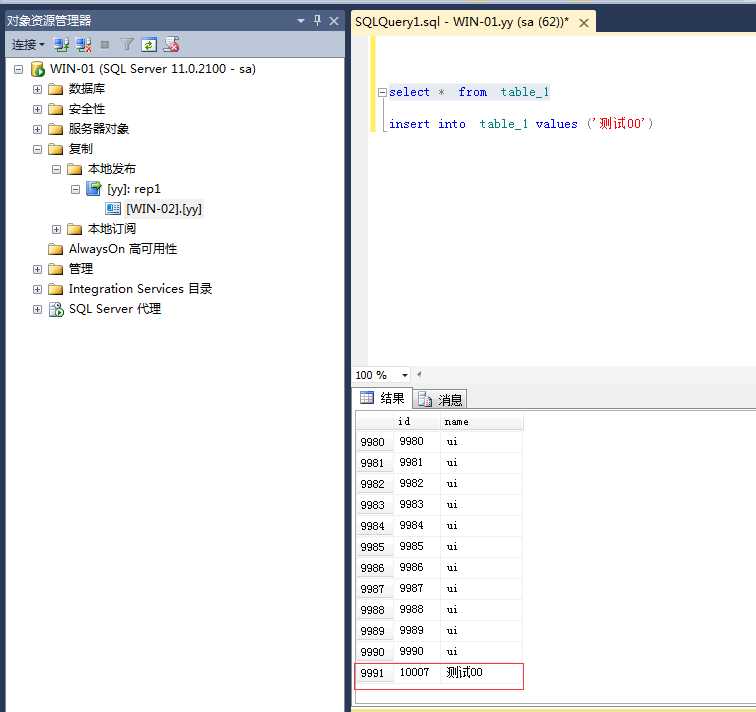Expand the 服务器对象 folder
This screenshot has height=712, width=756.
37,129
